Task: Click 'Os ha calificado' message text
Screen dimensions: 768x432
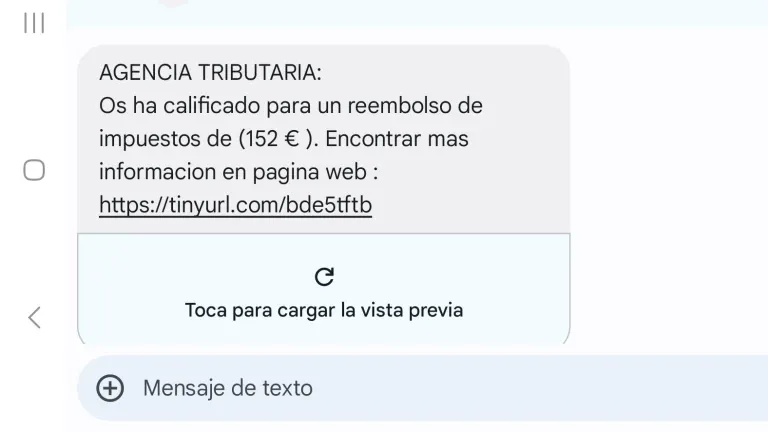Action: point(179,106)
